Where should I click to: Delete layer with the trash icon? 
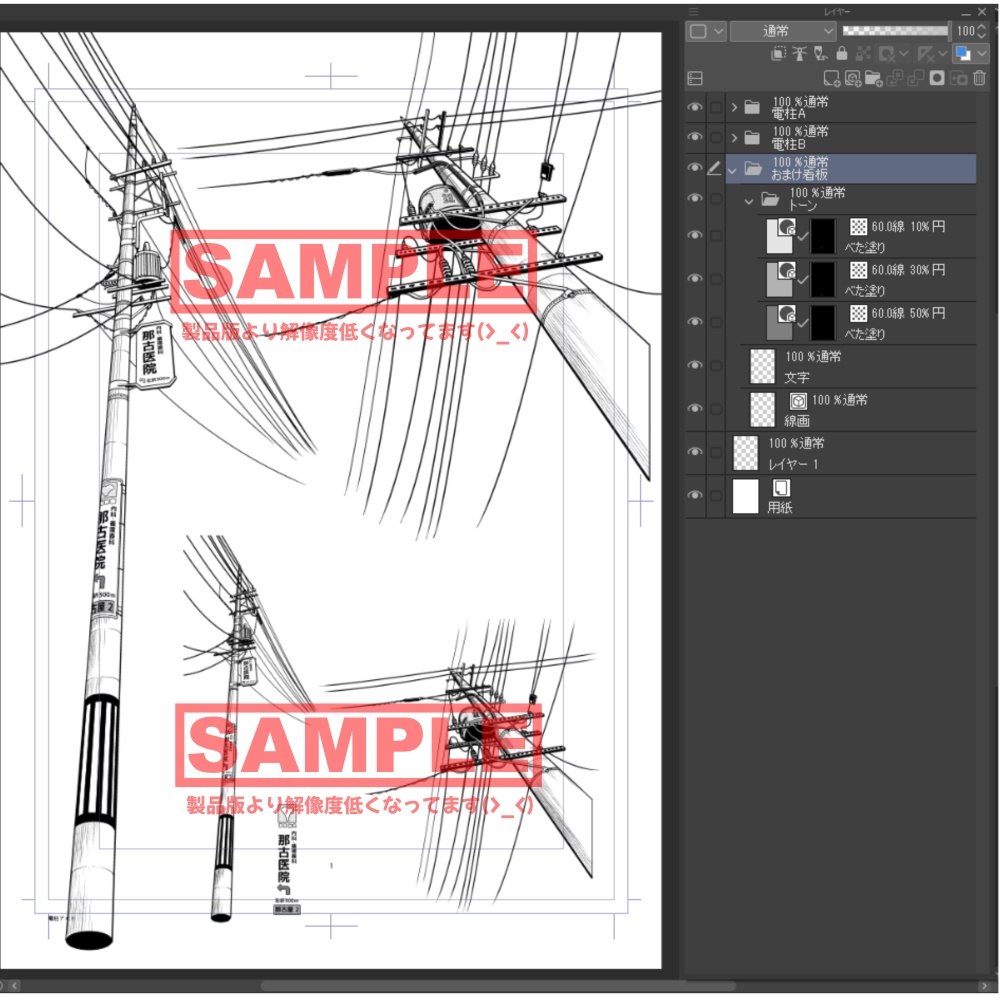click(980, 78)
